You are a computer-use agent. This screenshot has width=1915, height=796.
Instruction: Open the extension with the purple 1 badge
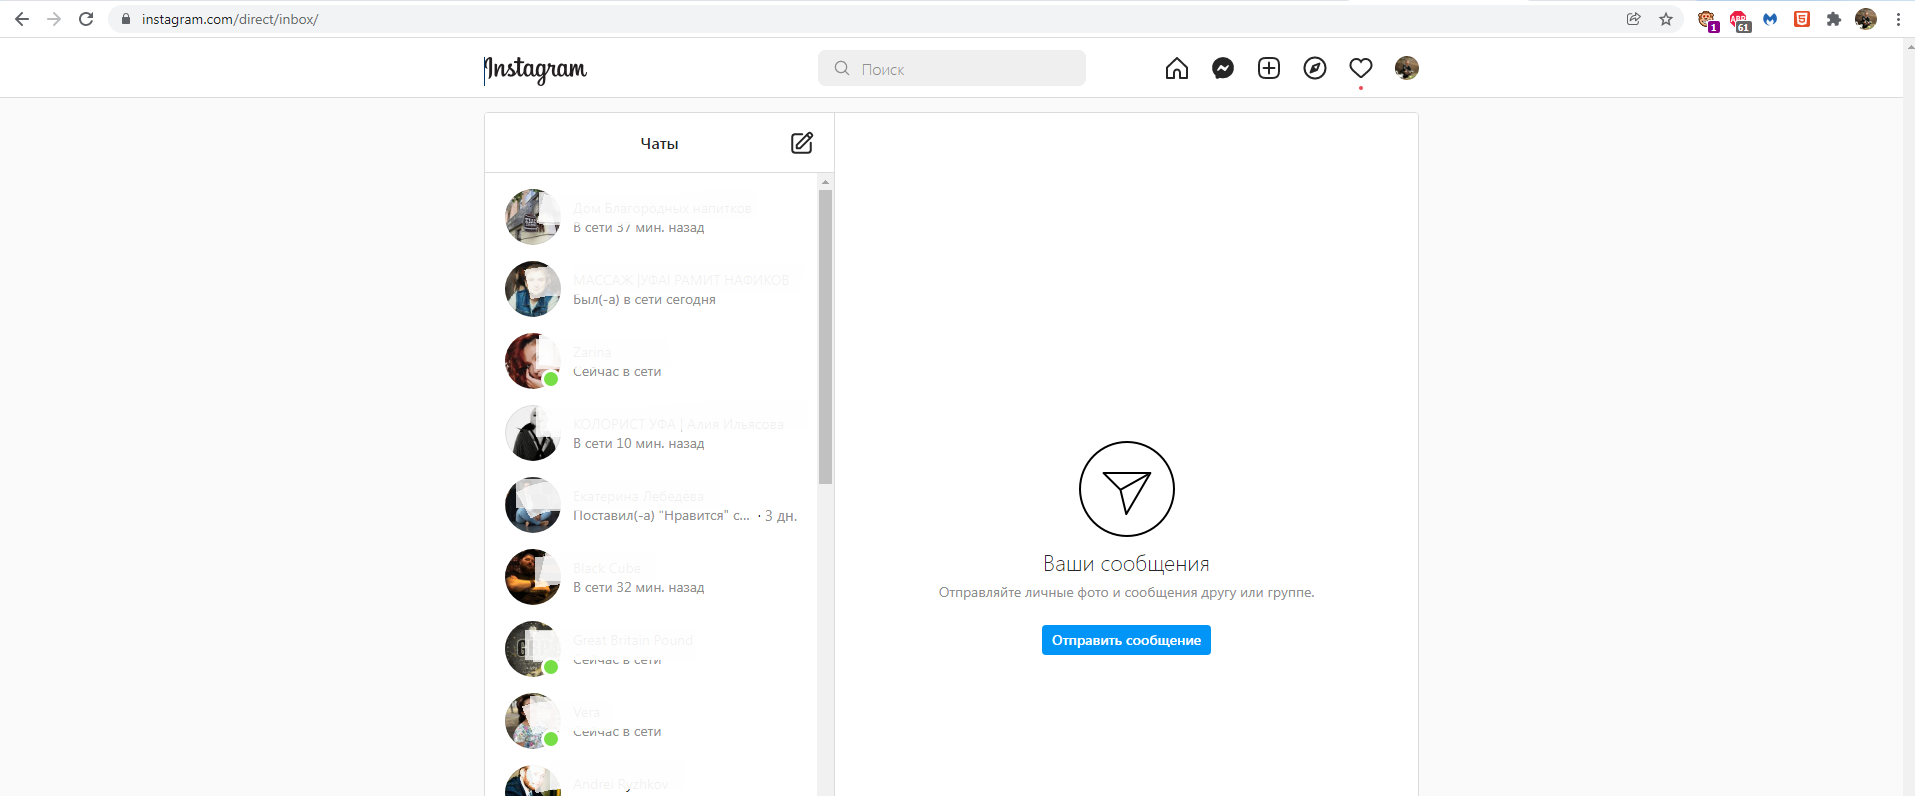1707,20
